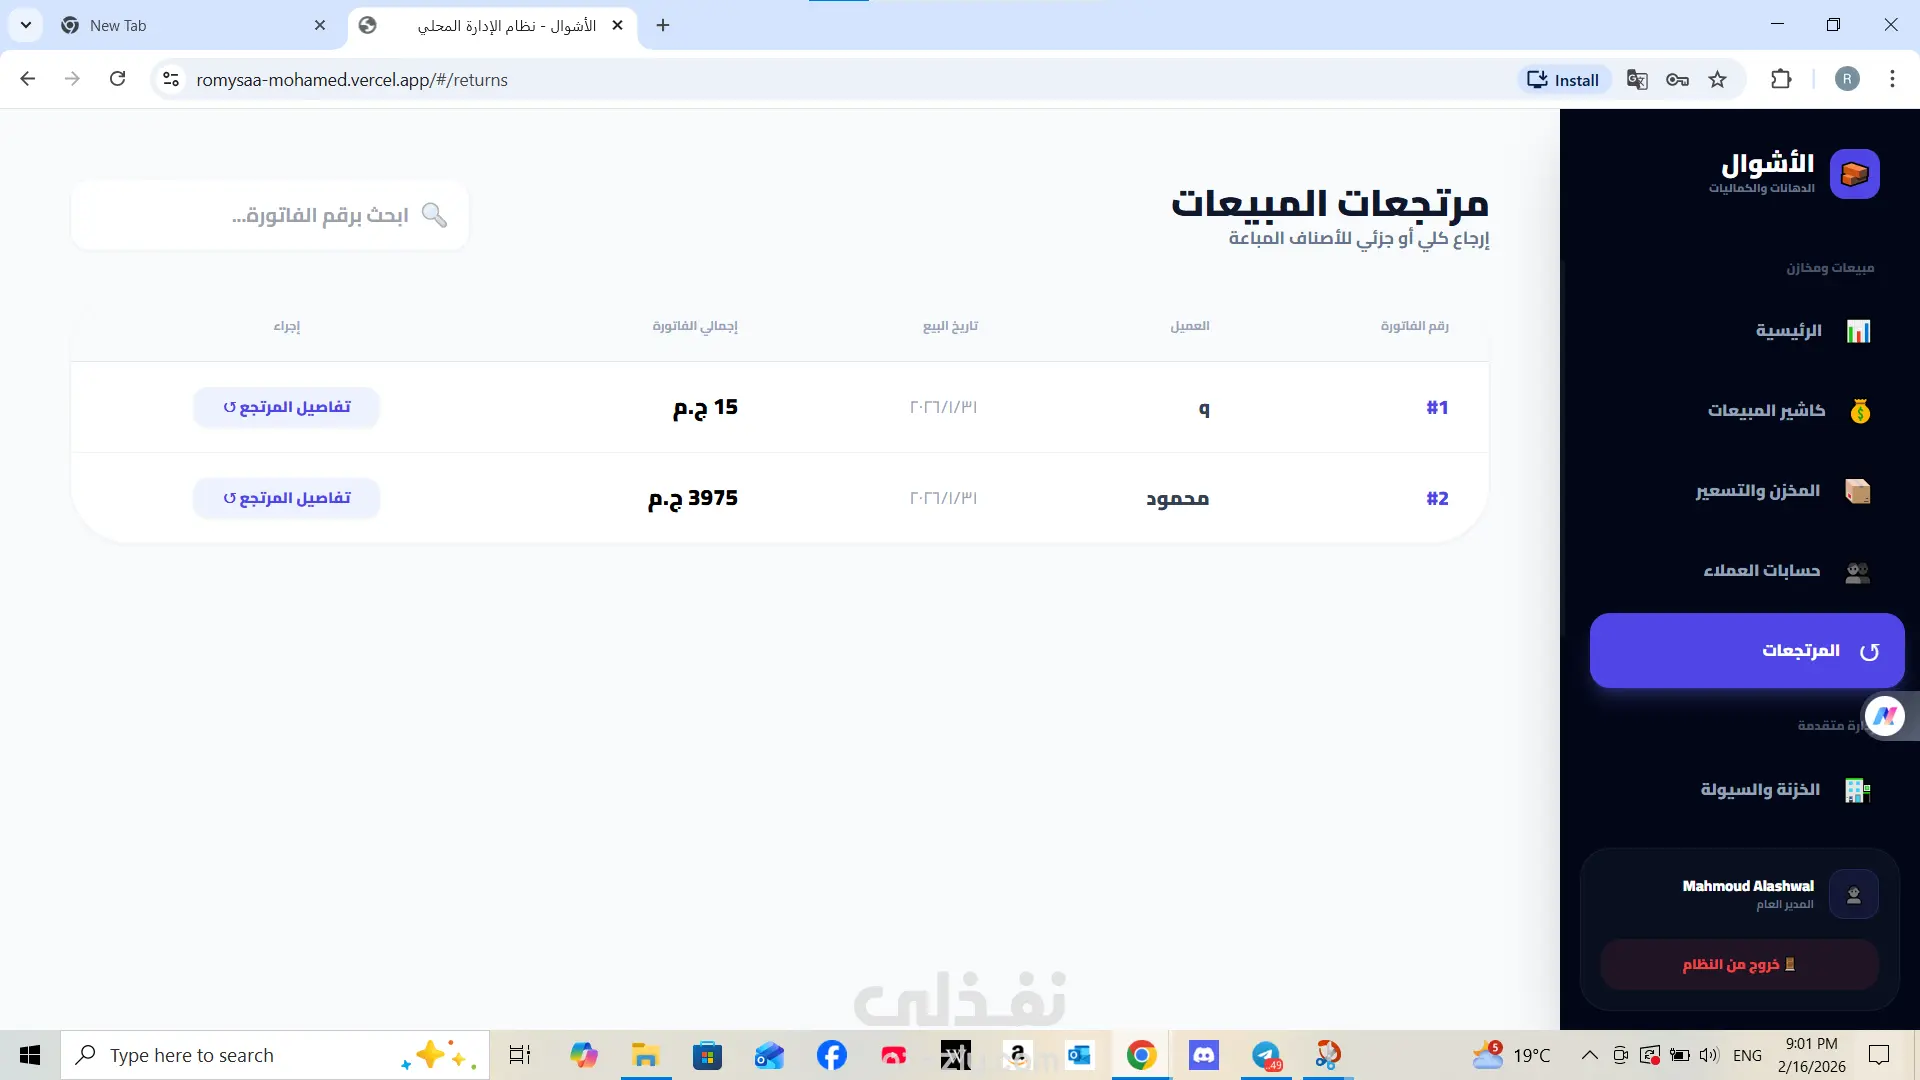The height and width of the screenshot is (1080, 1920).
Task: Open the Chrome three-dot menu
Action: click(x=1892, y=80)
